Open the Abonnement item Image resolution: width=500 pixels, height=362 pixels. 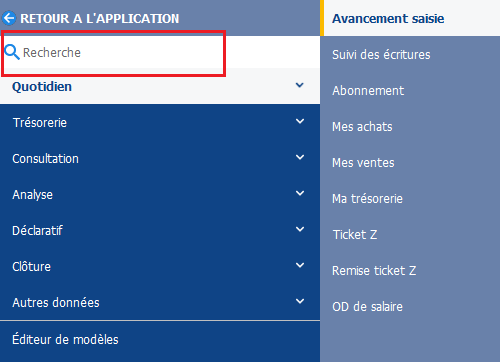(x=368, y=91)
